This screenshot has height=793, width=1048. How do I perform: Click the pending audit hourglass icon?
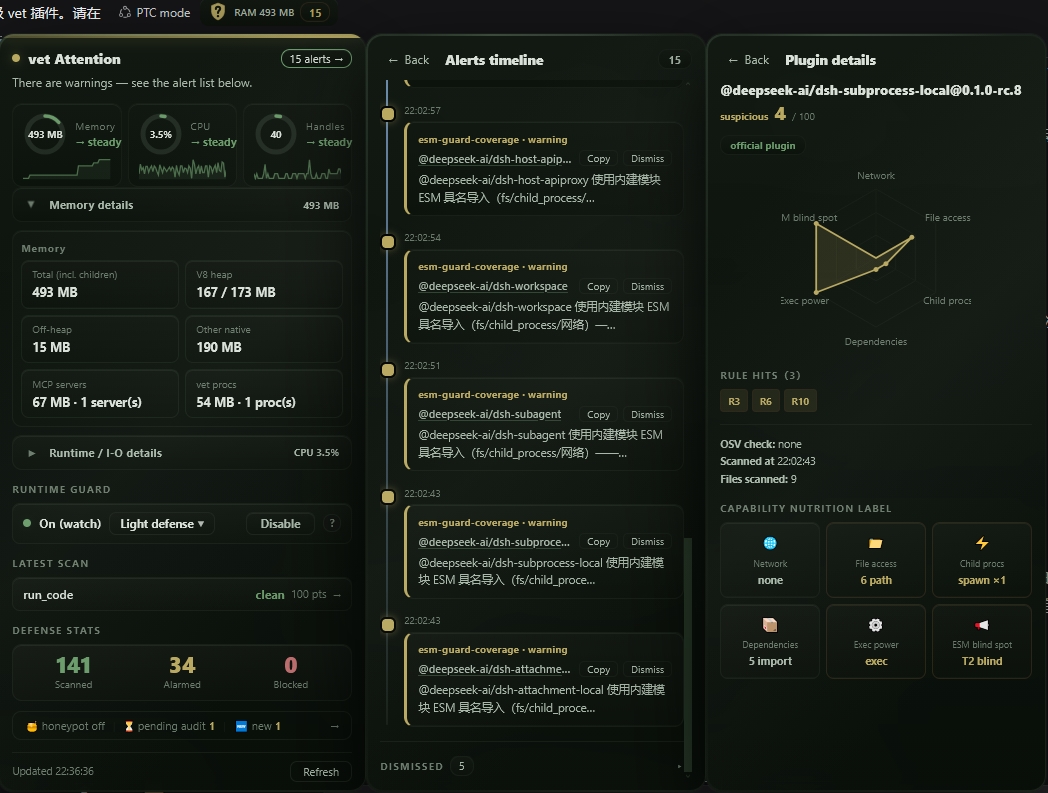(x=129, y=726)
